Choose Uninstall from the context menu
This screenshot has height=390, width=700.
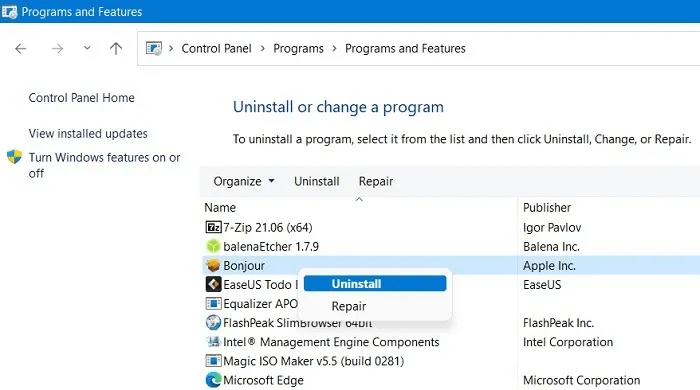(375, 284)
